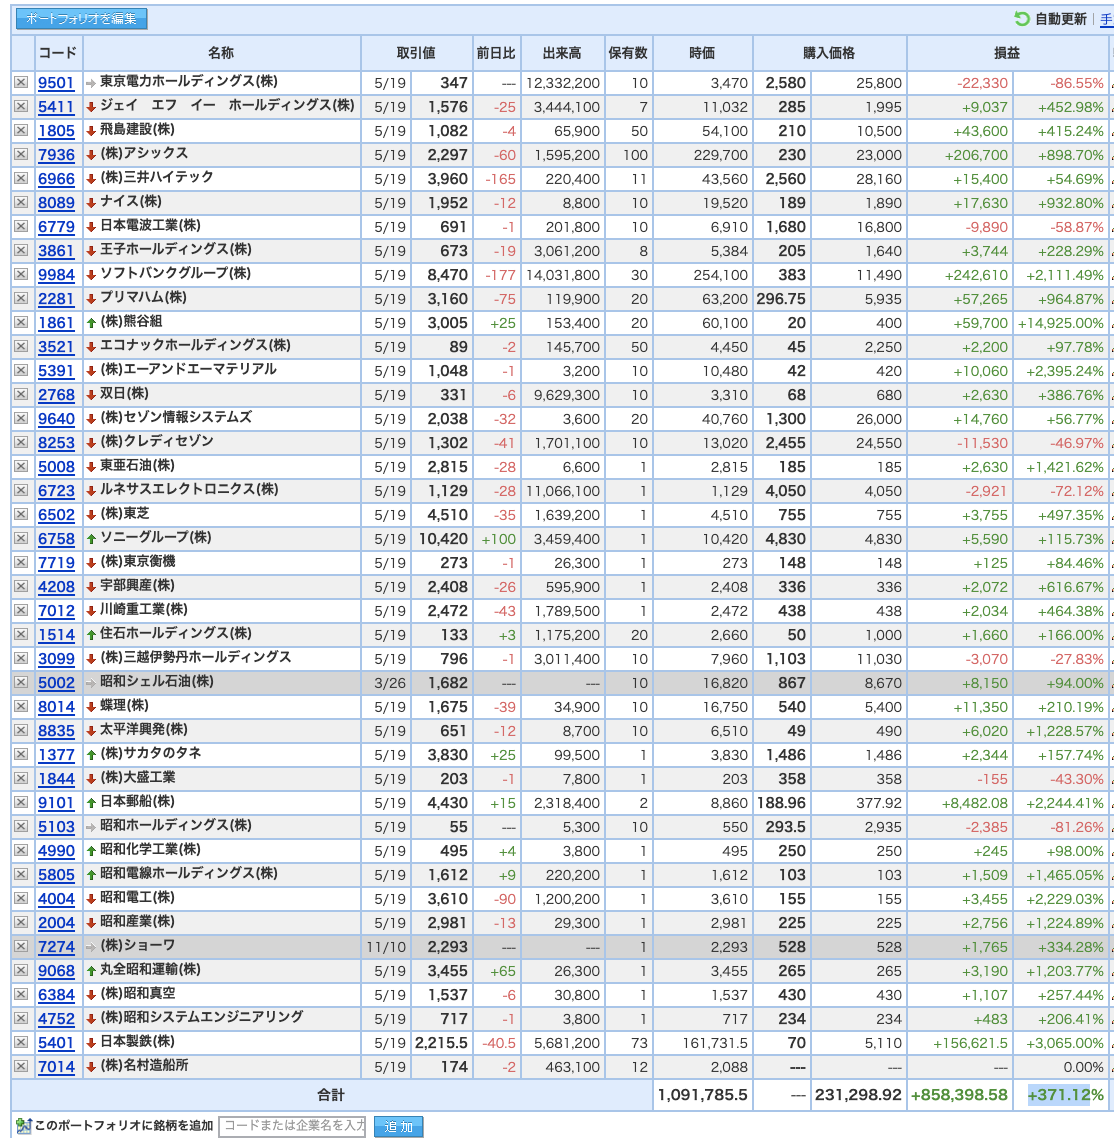Remove 7014 名村造船所 via its X icon
The width and height of the screenshot is (1114, 1138).
tap(21, 1066)
